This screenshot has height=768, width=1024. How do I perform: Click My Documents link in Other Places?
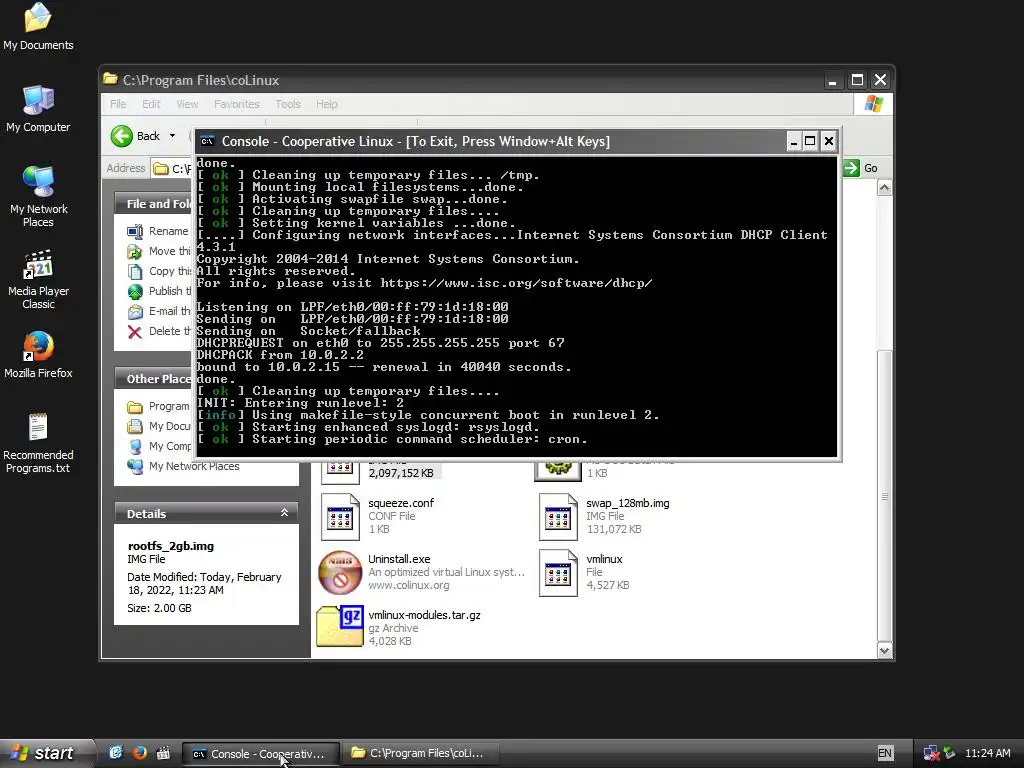[x=169, y=426]
